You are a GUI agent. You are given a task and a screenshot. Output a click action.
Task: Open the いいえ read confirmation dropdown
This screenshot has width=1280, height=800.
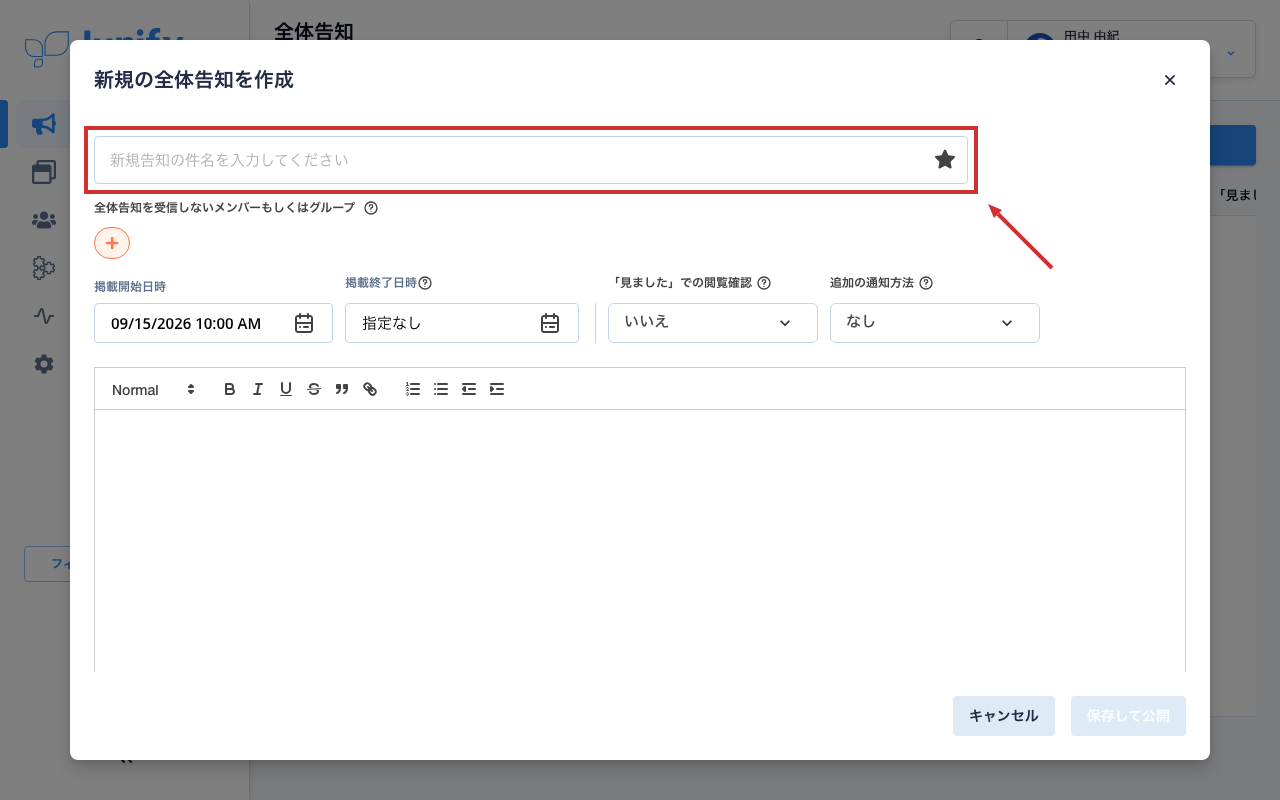tap(713, 323)
